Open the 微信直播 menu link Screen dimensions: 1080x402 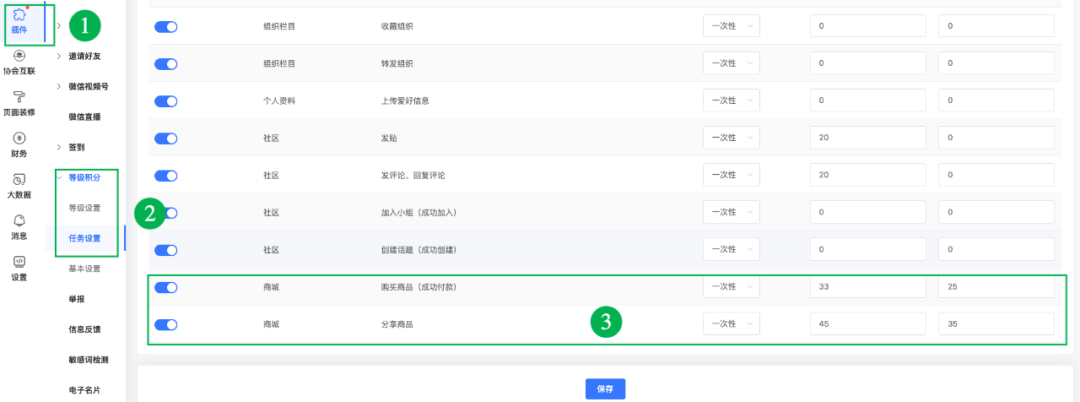[x=84, y=117]
